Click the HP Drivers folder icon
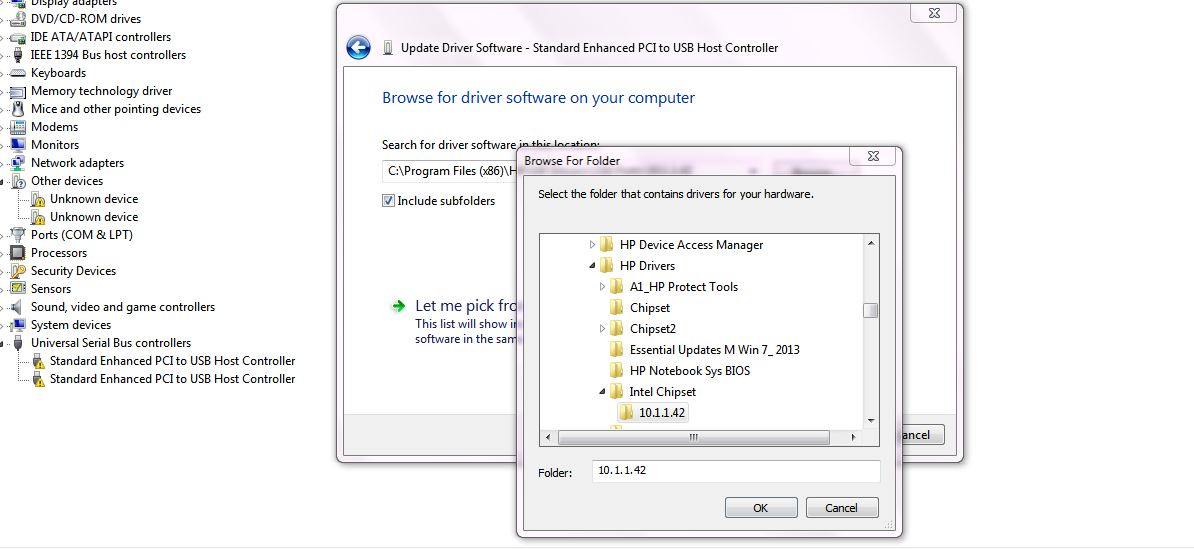The height and width of the screenshot is (549, 1194). point(607,266)
